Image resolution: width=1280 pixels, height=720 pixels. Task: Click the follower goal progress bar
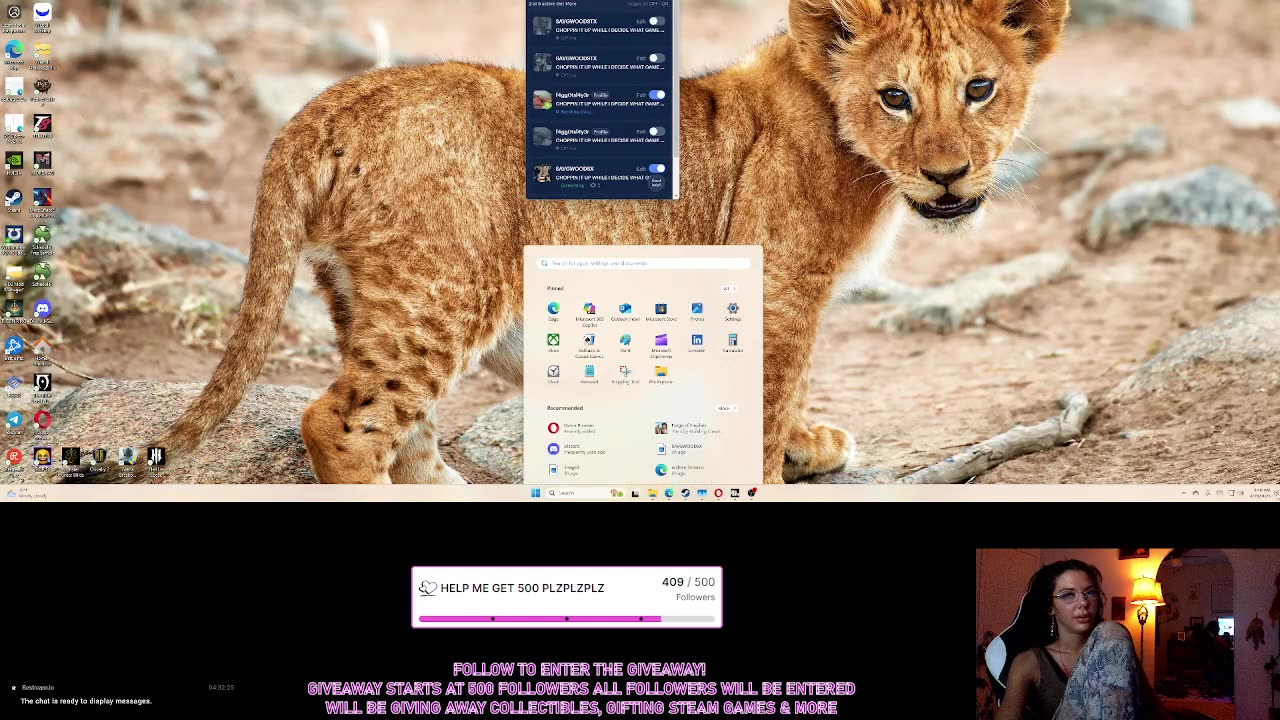point(567,619)
